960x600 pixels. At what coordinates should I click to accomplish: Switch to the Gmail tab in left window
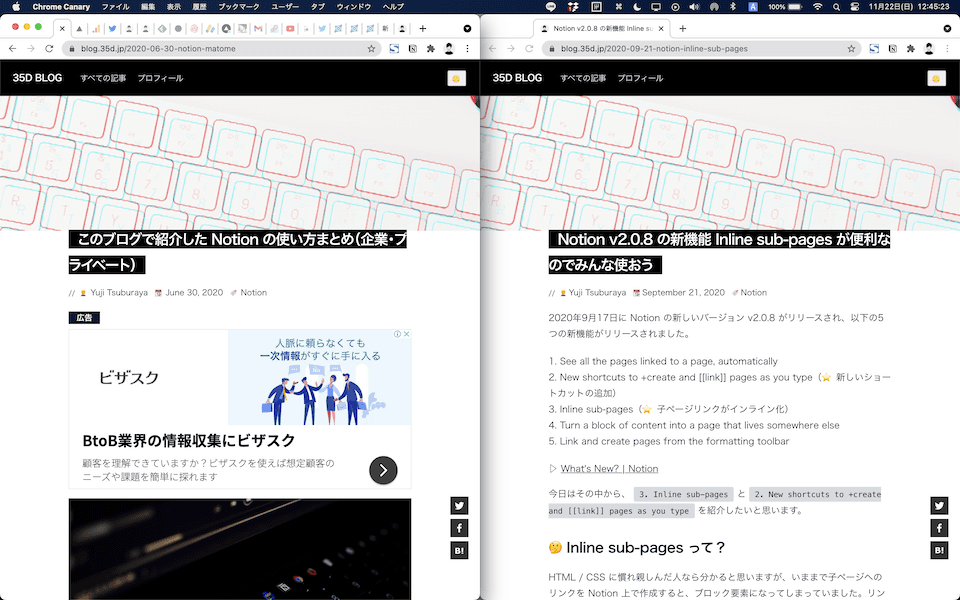[x=258, y=28]
